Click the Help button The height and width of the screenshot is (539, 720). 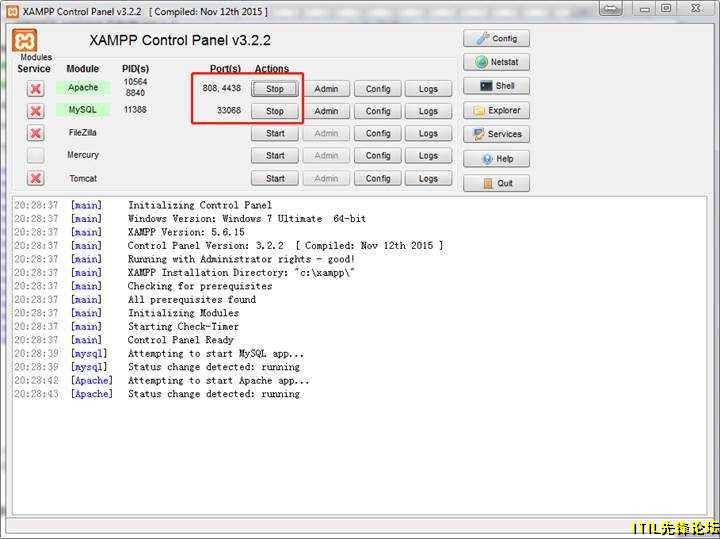[x=496, y=159]
